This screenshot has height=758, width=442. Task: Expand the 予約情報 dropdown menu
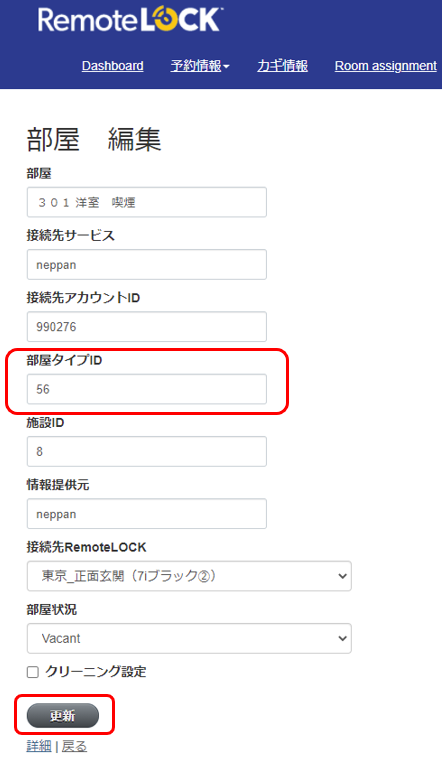point(200,66)
